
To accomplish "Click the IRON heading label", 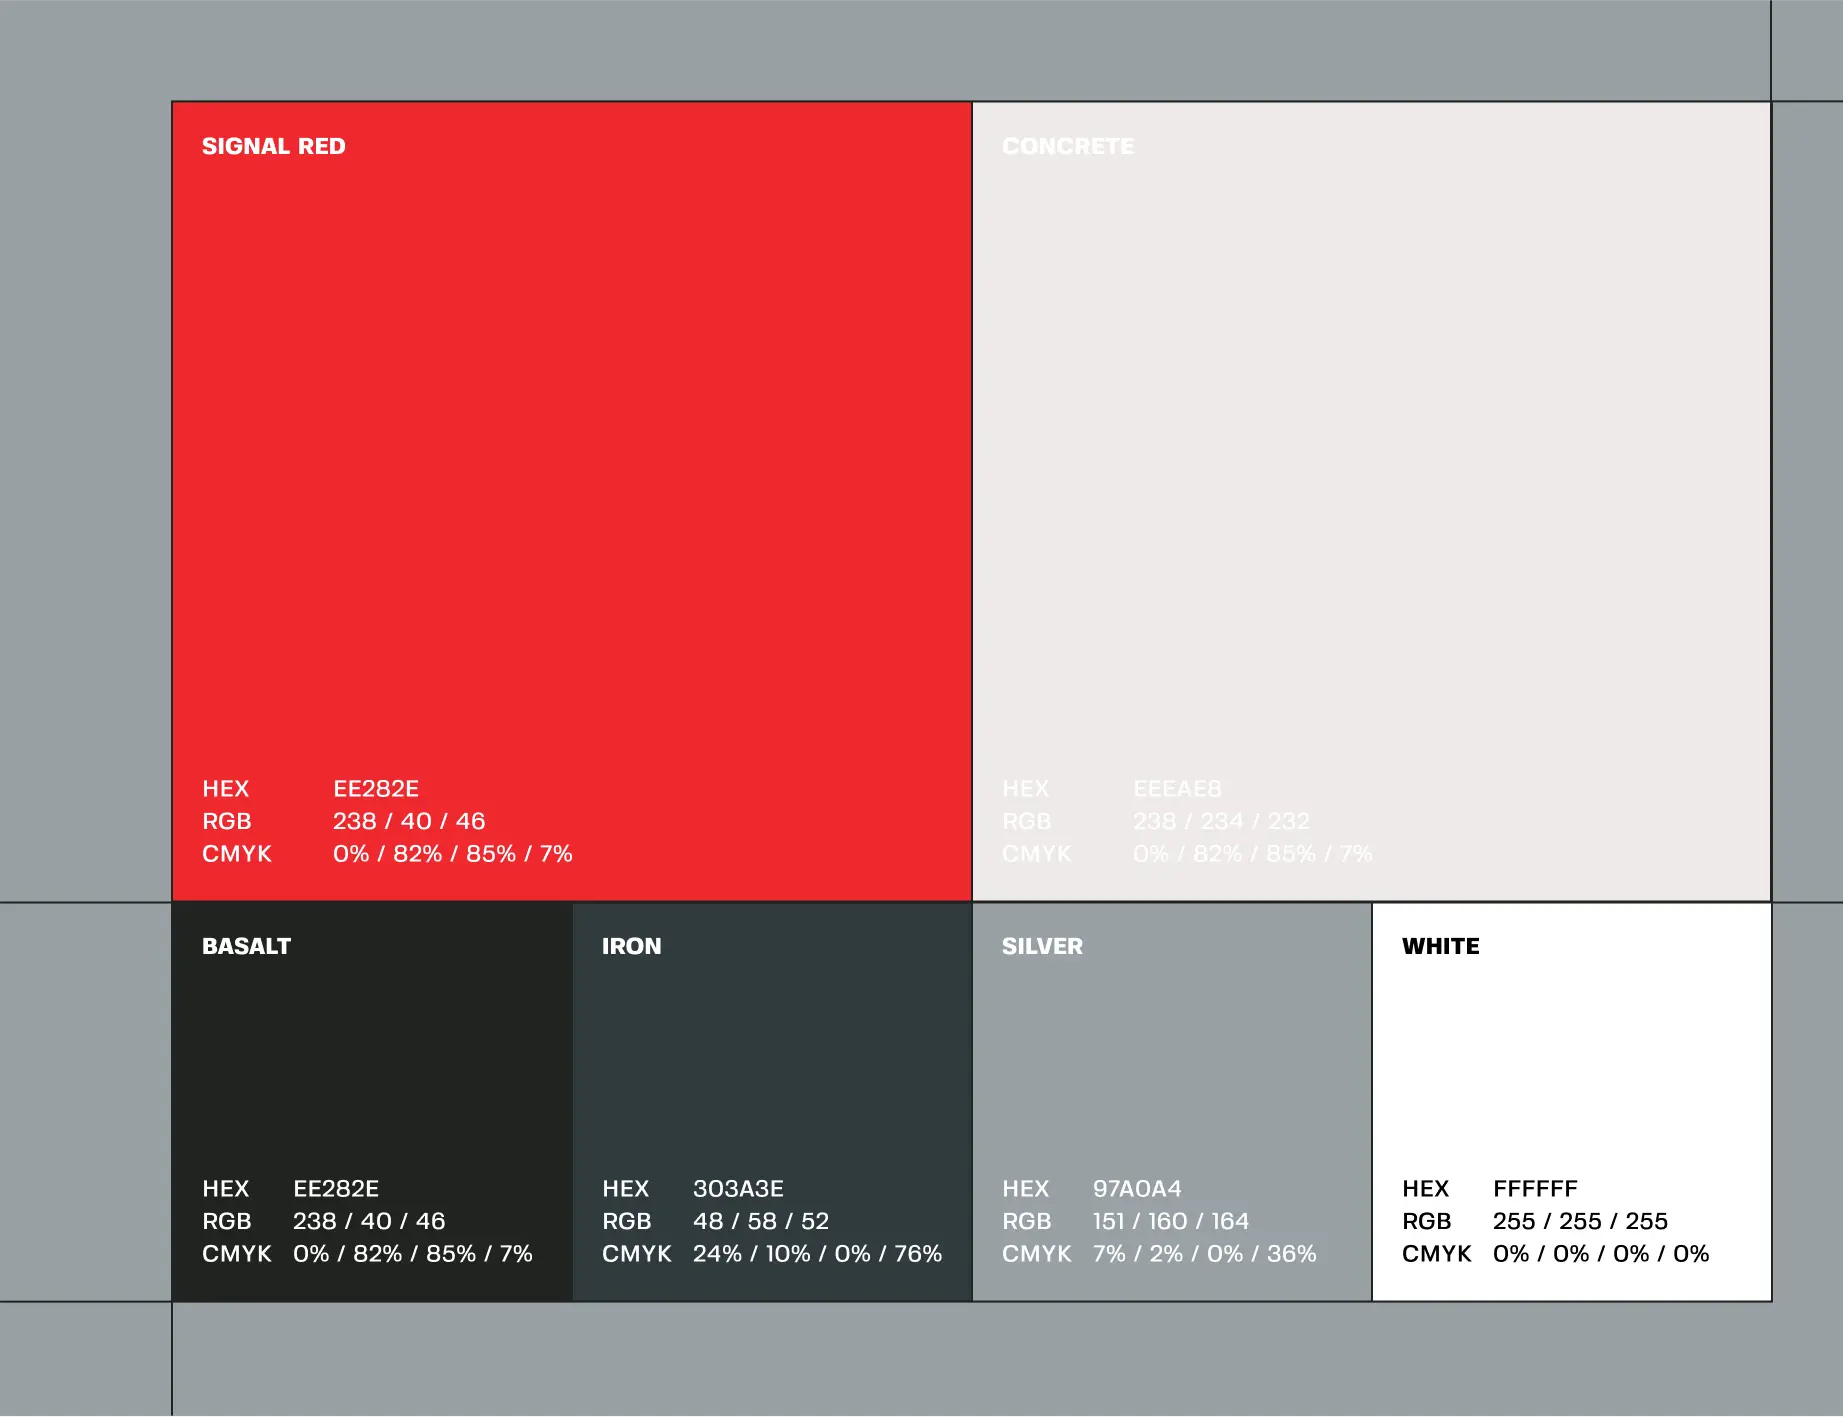I will click(631, 946).
